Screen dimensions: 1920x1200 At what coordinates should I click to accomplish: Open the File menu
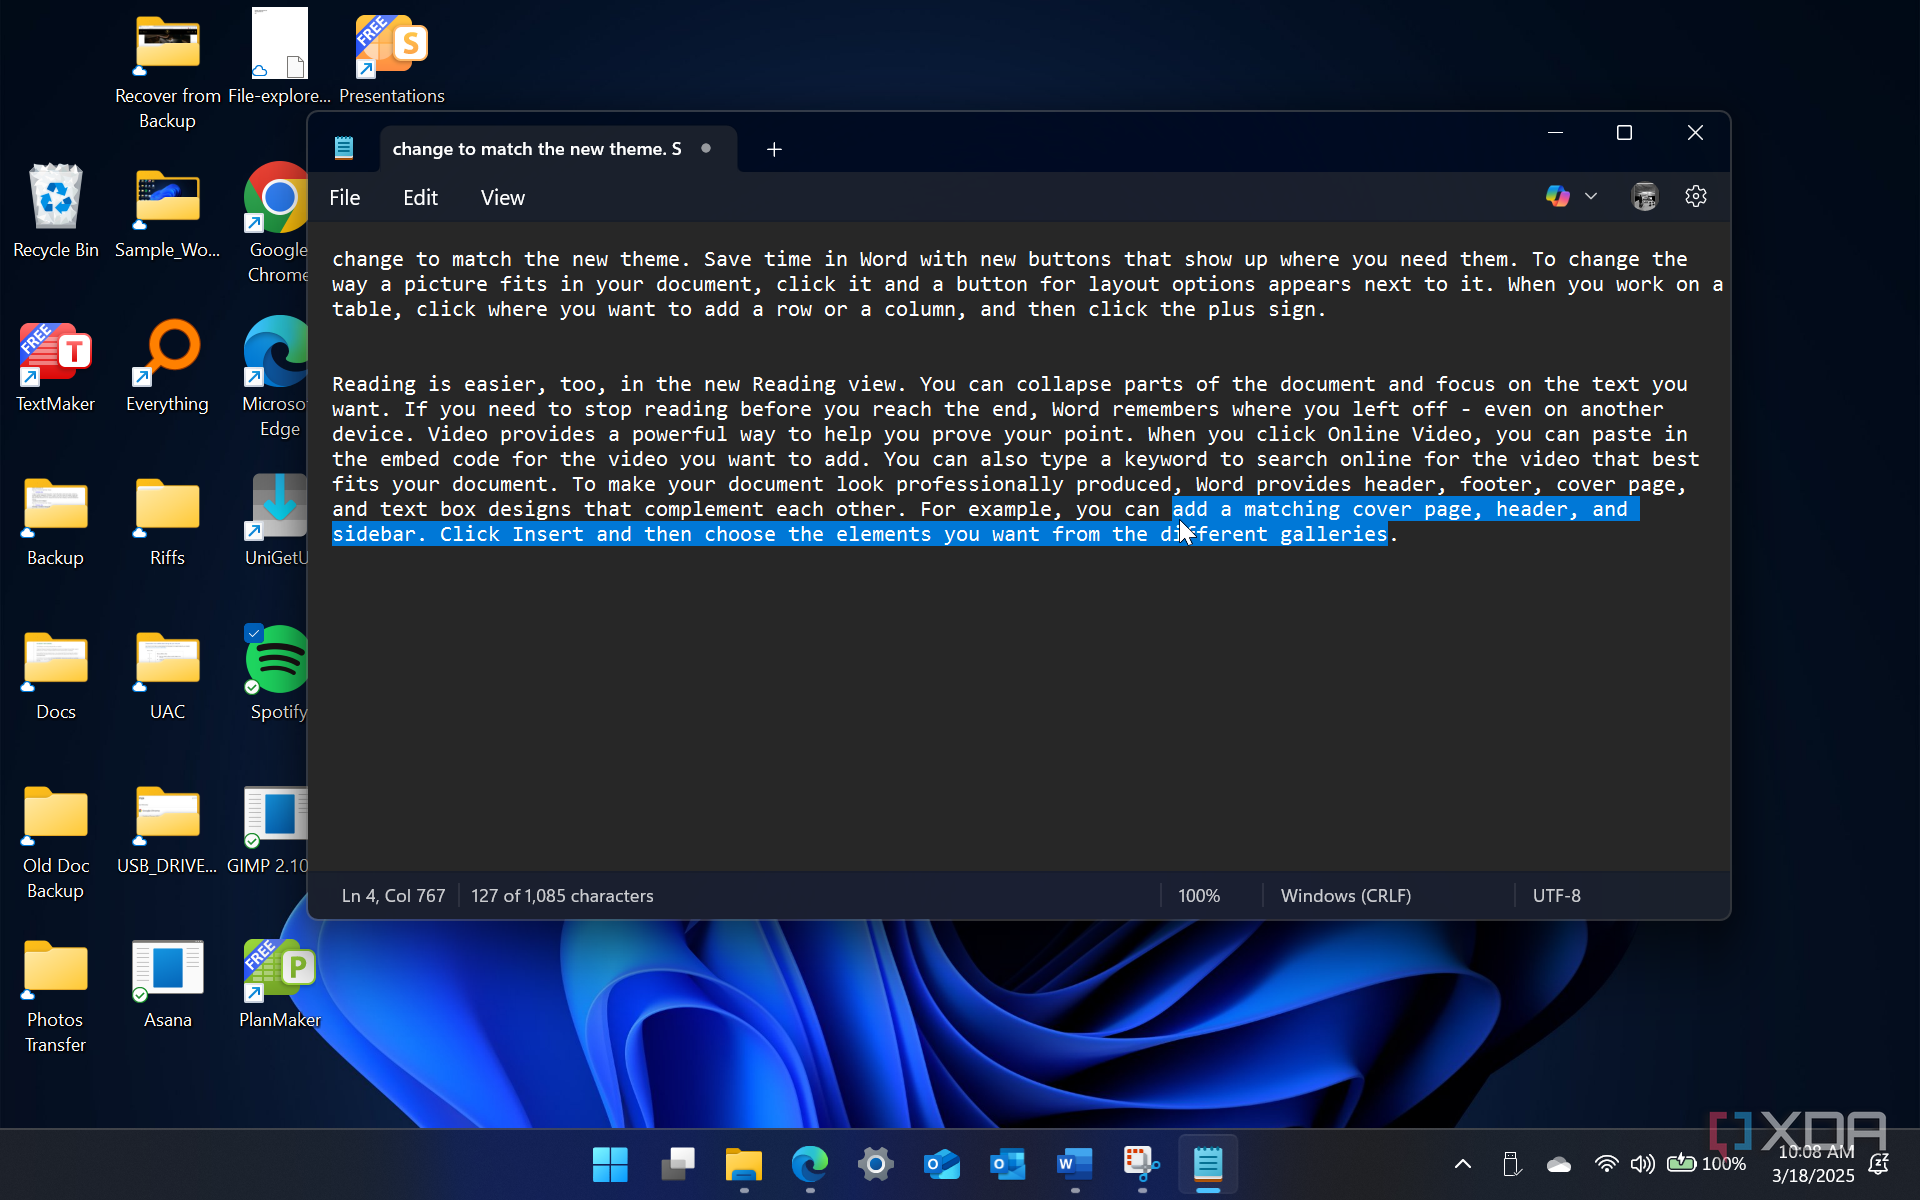345,198
